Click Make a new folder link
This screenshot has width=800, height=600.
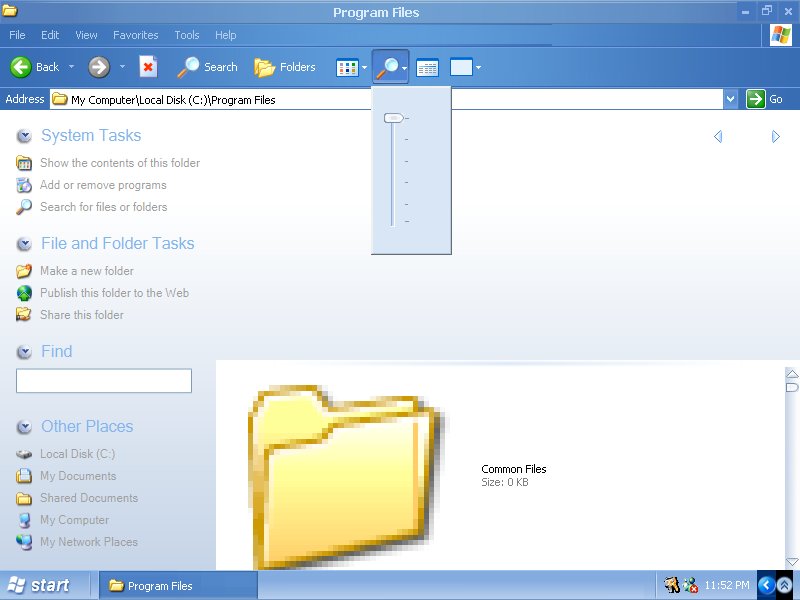point(86,271)
